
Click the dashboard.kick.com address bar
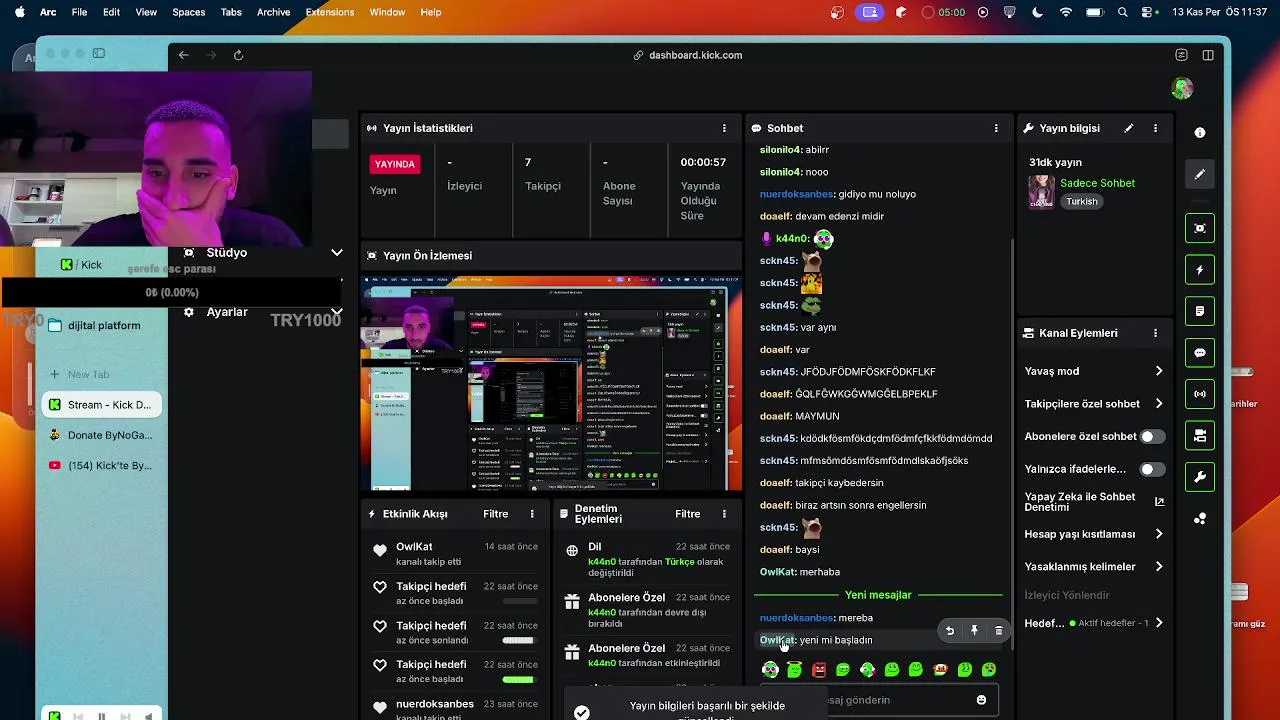click(x=688, y=55)
